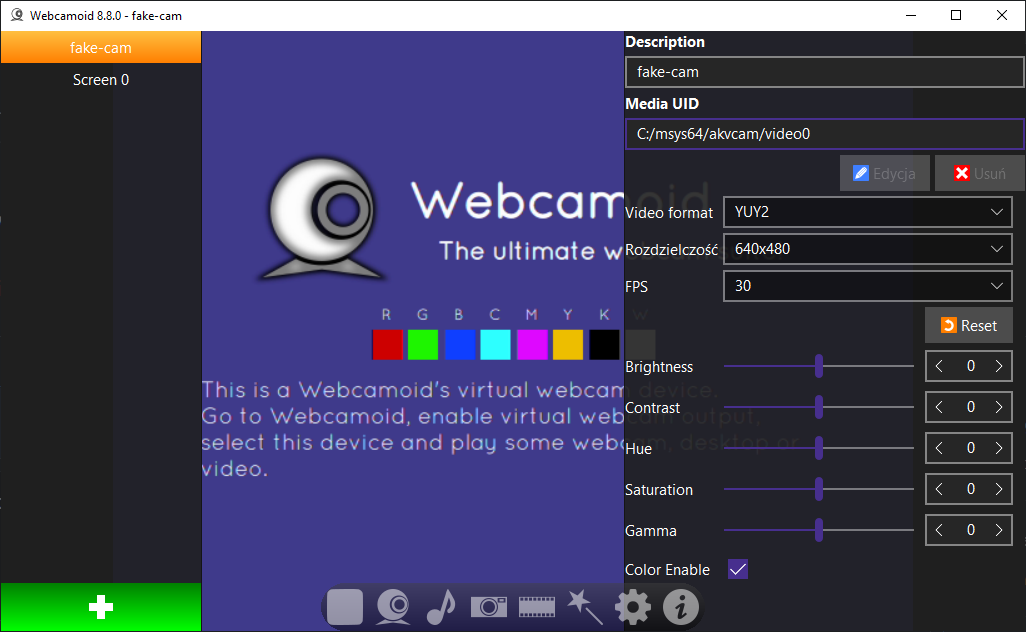Click the Media UID input field
Viewport: 1026px width, 632px height.
click(x=824, y=134)
